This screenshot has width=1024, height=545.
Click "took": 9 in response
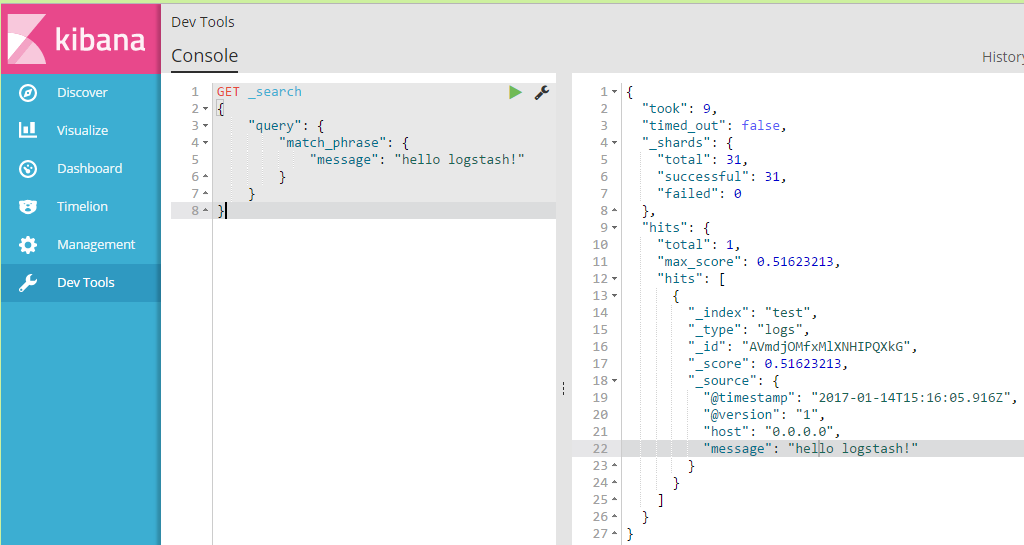point(679,109)
